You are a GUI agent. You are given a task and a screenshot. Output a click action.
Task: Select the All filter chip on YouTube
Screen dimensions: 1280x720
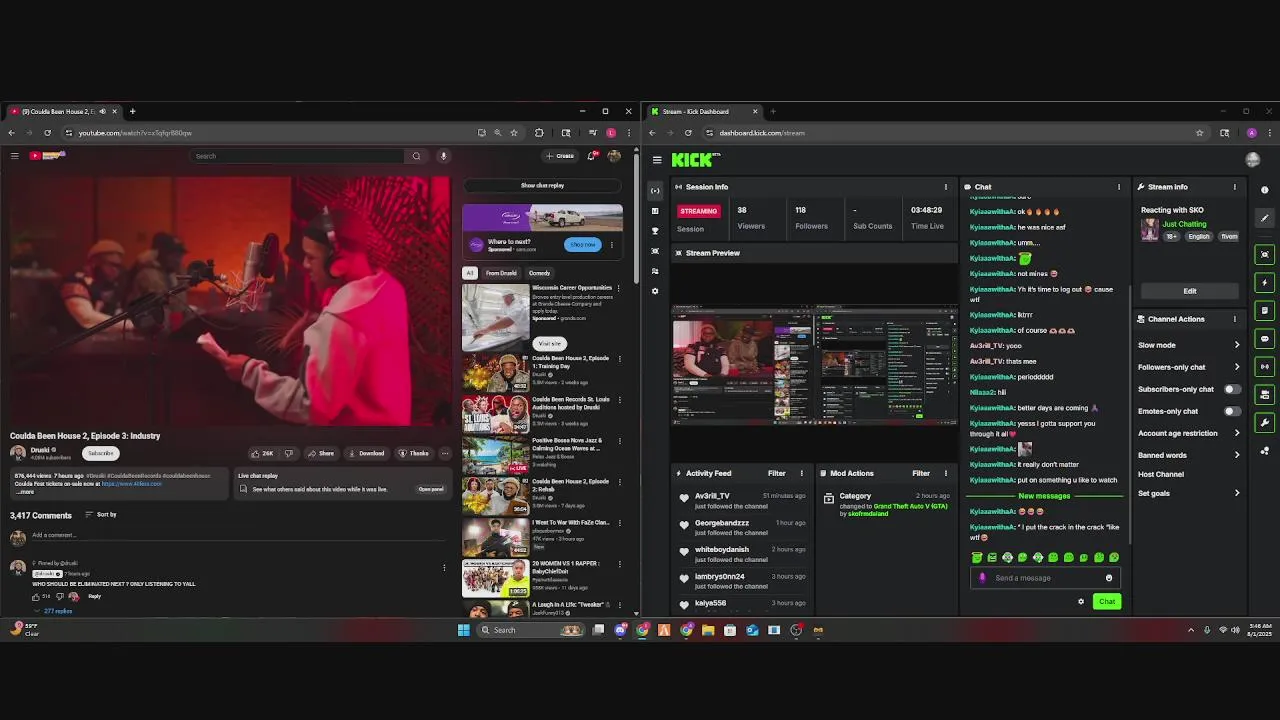tap(469, 273)
